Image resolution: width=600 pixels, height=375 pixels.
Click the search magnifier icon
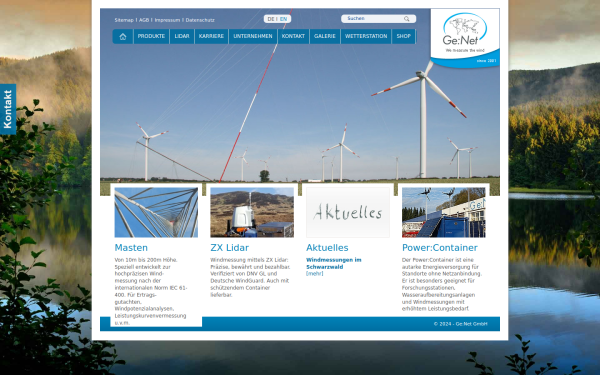[x=406, y=19]
